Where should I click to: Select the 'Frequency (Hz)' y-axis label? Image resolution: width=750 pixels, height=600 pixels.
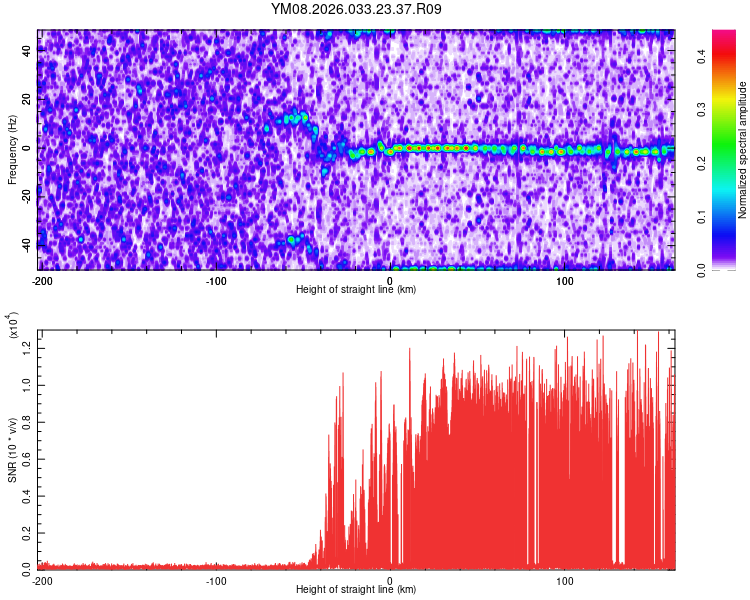12,149
